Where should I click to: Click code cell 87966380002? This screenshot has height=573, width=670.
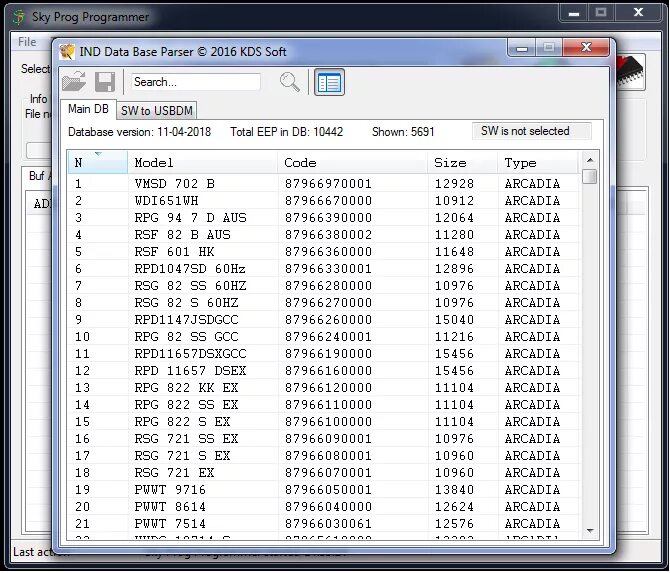pos(328,235)
